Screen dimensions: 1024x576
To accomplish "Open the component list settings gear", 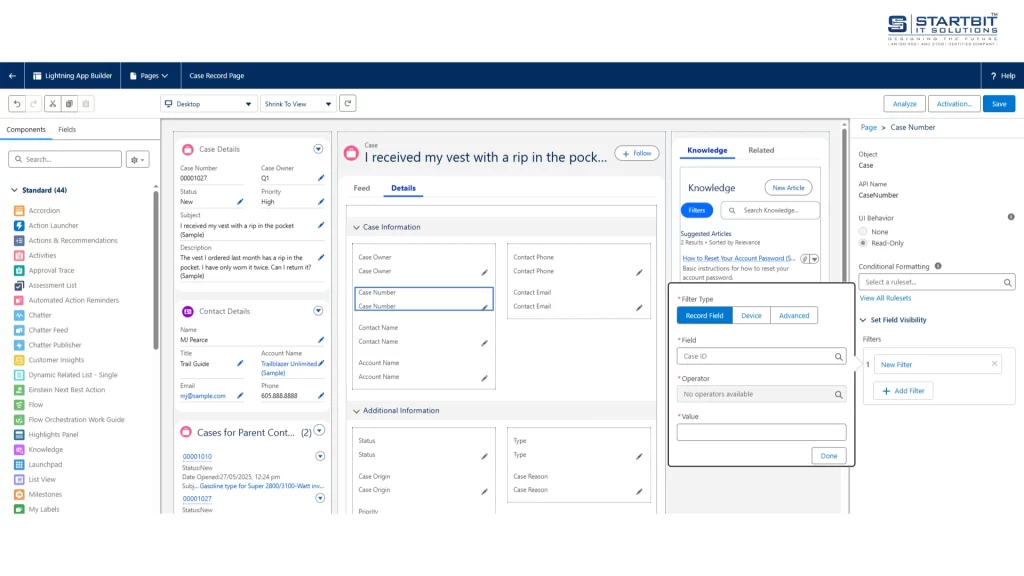I will [x=137, y=159].
